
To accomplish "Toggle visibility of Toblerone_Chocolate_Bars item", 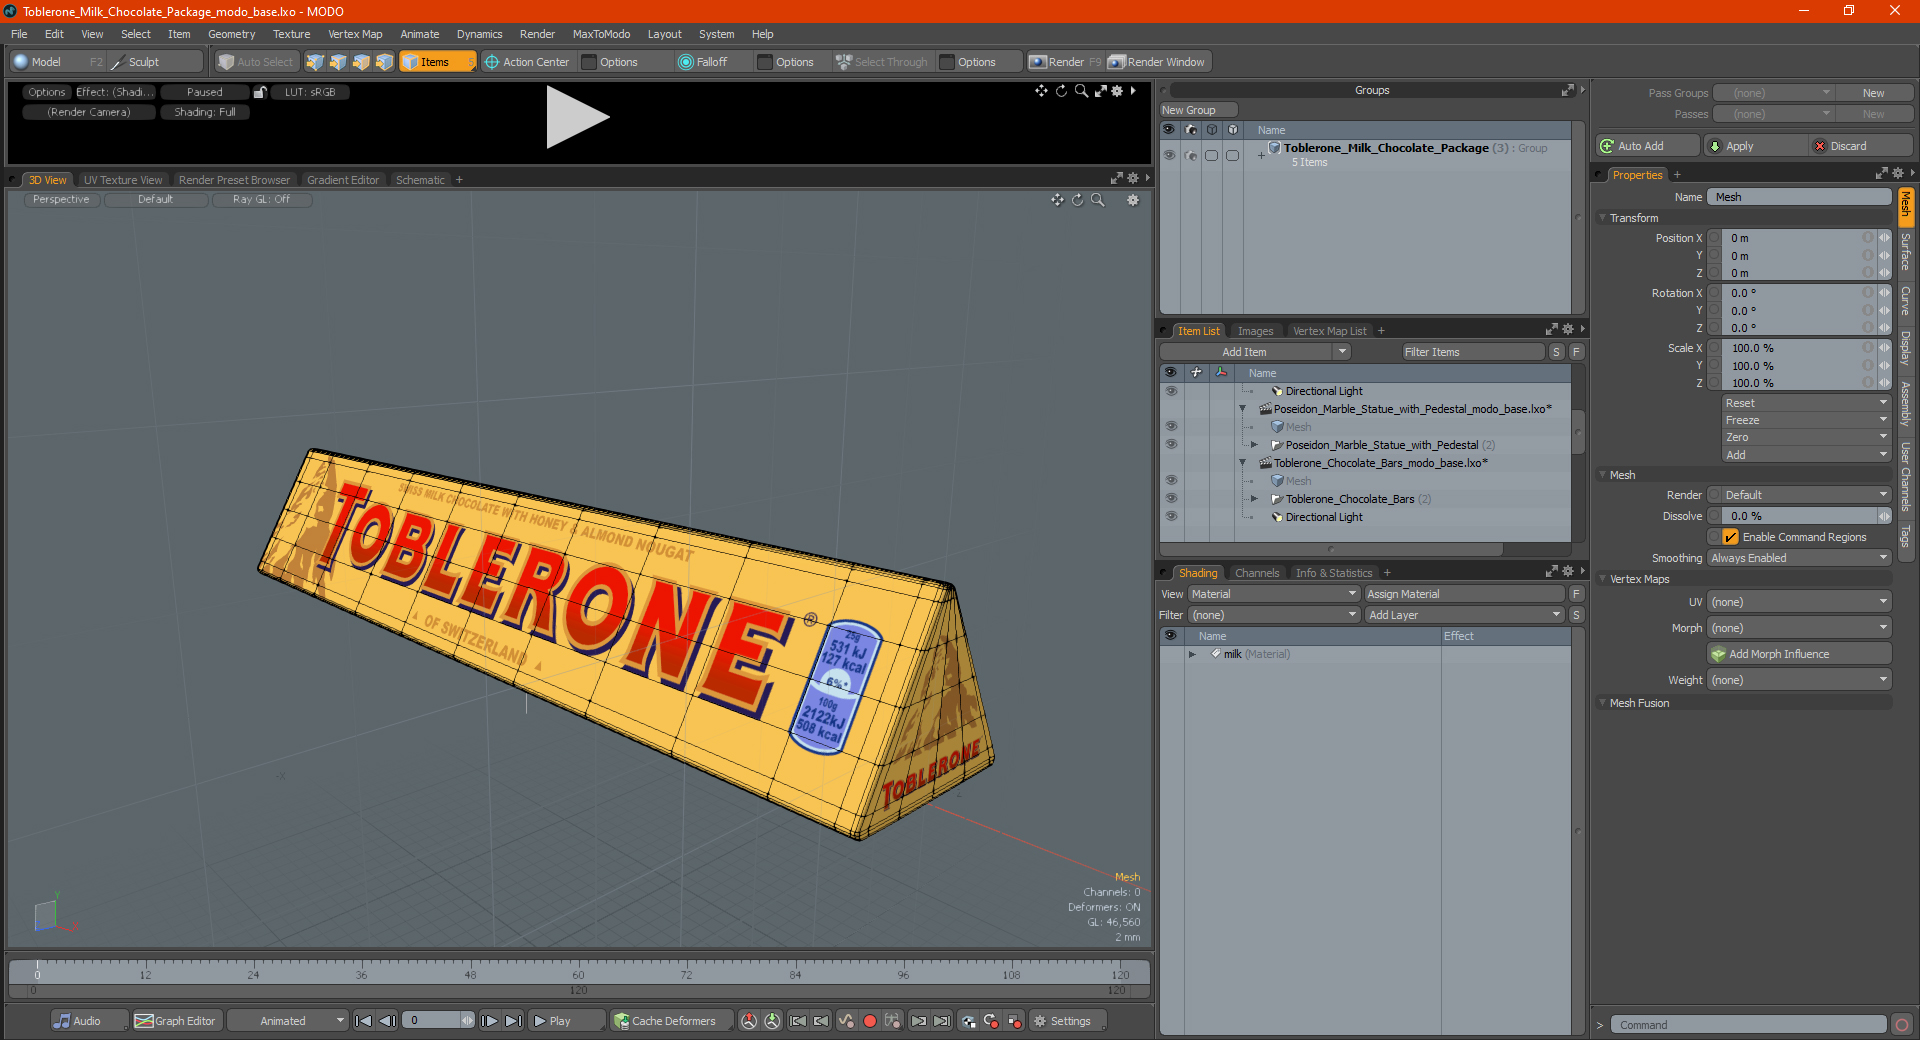I will 1171,499.
